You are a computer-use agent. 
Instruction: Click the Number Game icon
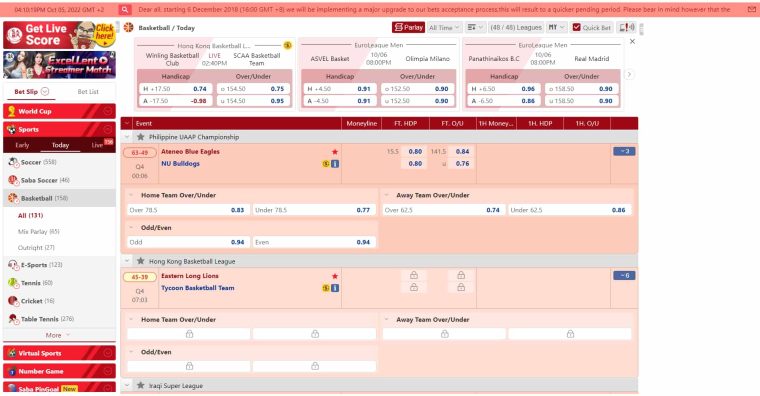coord(12,371)
